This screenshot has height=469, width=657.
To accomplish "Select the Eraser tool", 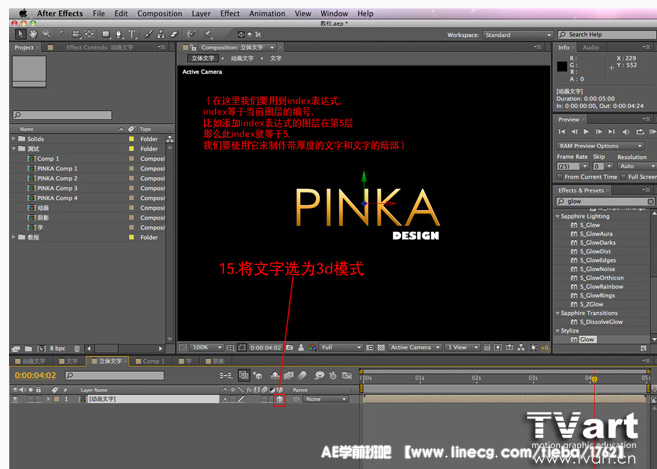I will pyautogui.click(x=174, y=34).
